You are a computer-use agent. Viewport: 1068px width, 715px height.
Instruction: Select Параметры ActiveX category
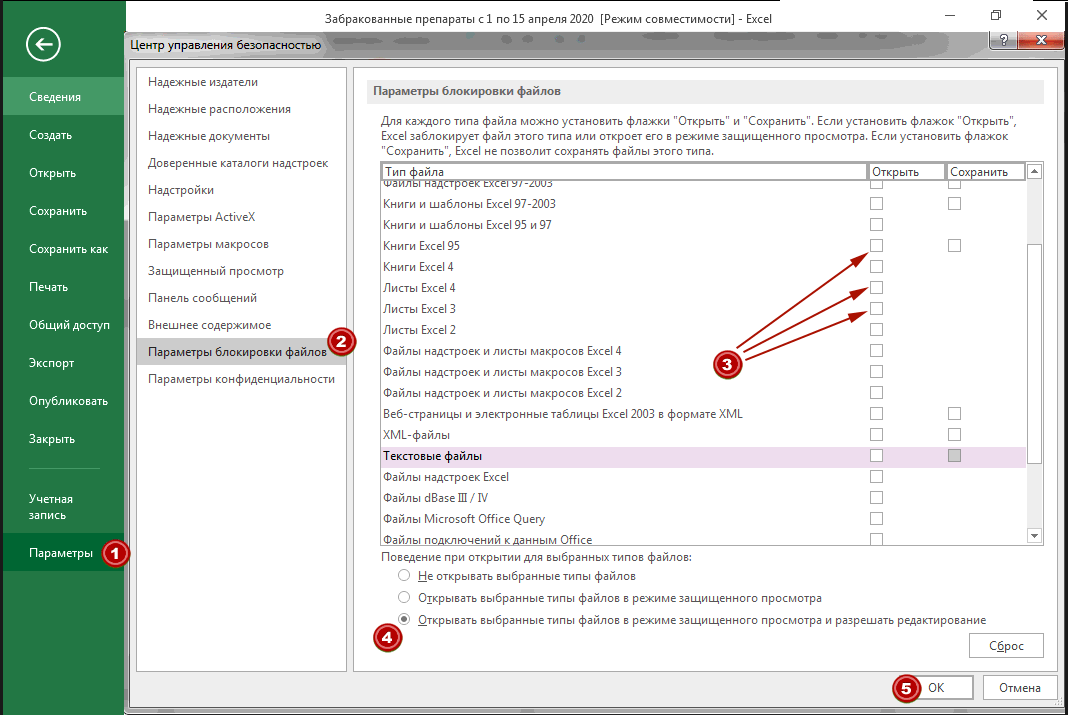click(241, 217)
